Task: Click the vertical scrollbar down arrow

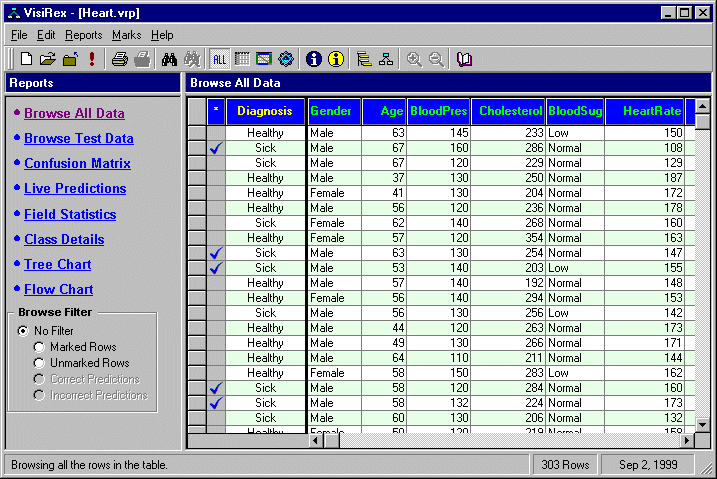Action: point(702,425)
